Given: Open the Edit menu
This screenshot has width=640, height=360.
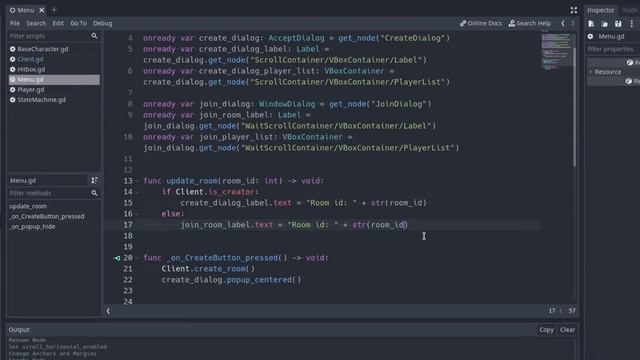Looking at the screenshot, I should pos(58,23).
